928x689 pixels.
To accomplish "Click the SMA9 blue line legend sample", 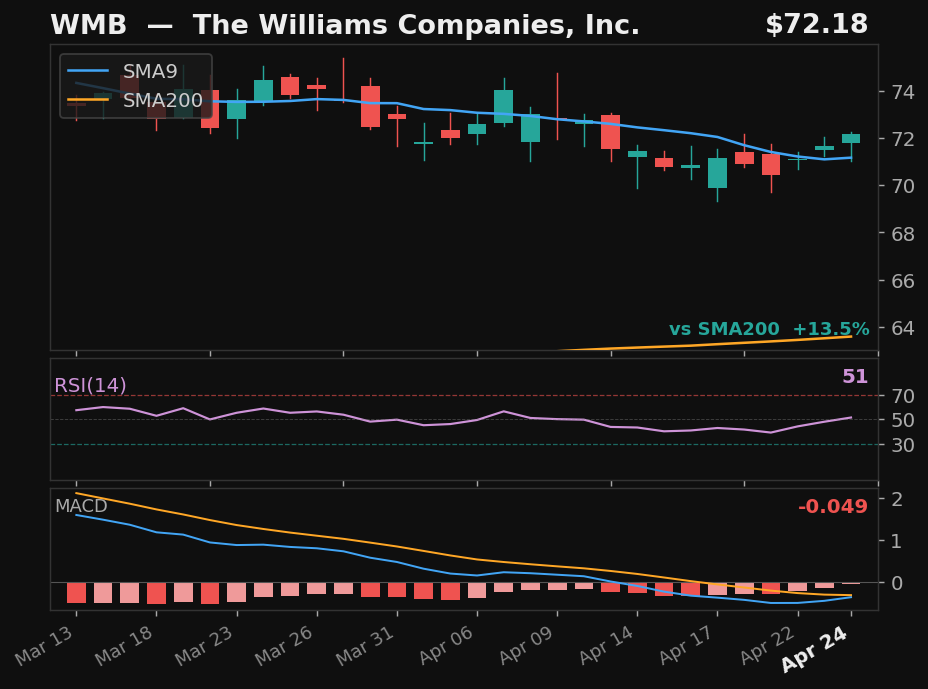I will tap(90, 71).
